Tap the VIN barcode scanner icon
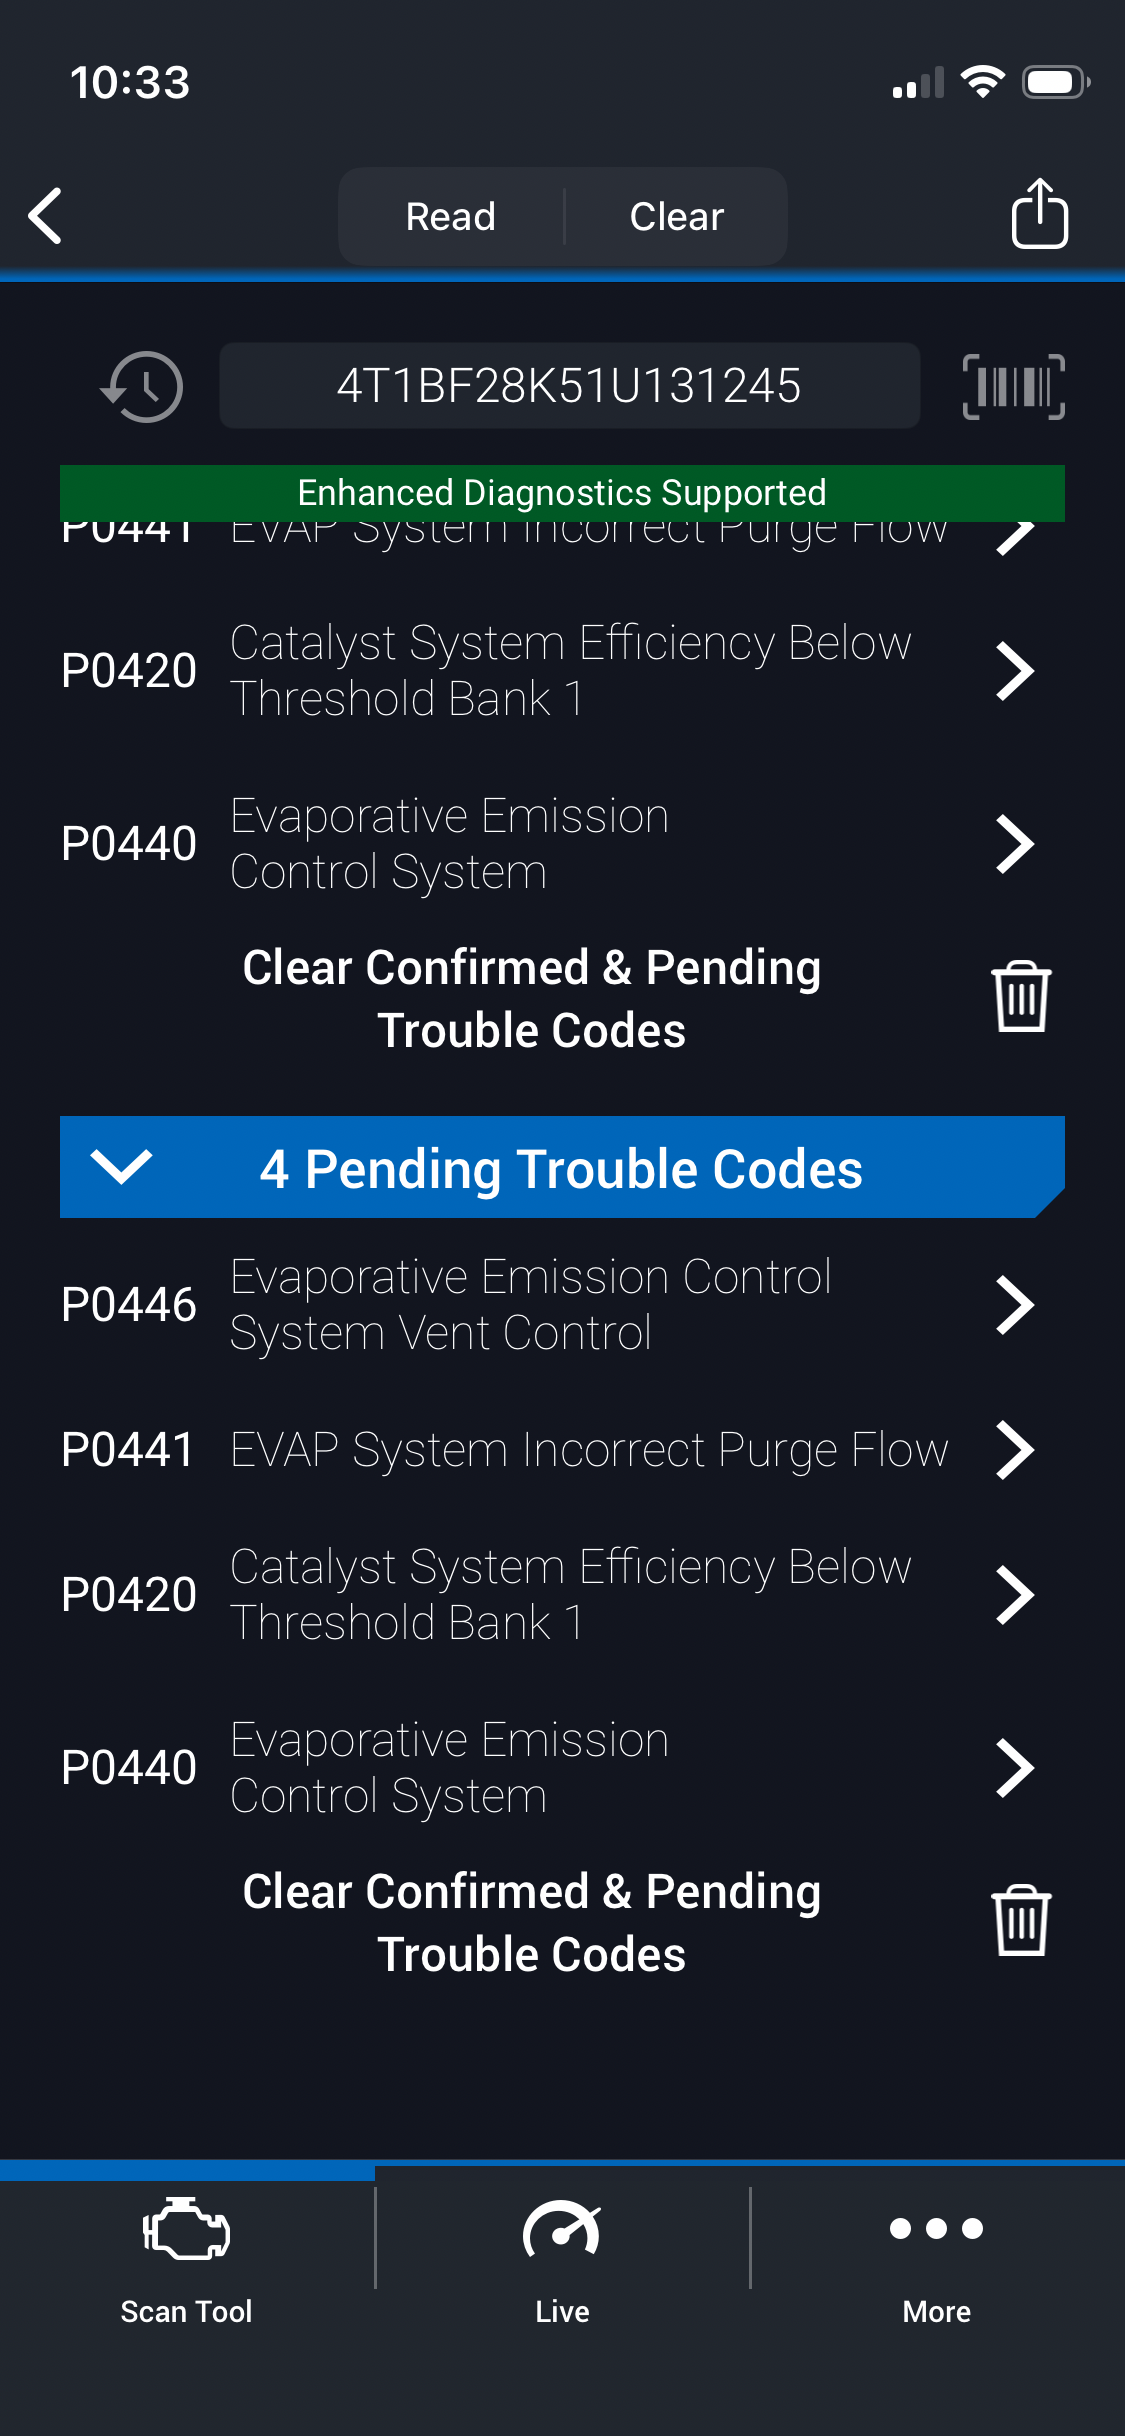 pyautogui.click(x=1013, y=387)
